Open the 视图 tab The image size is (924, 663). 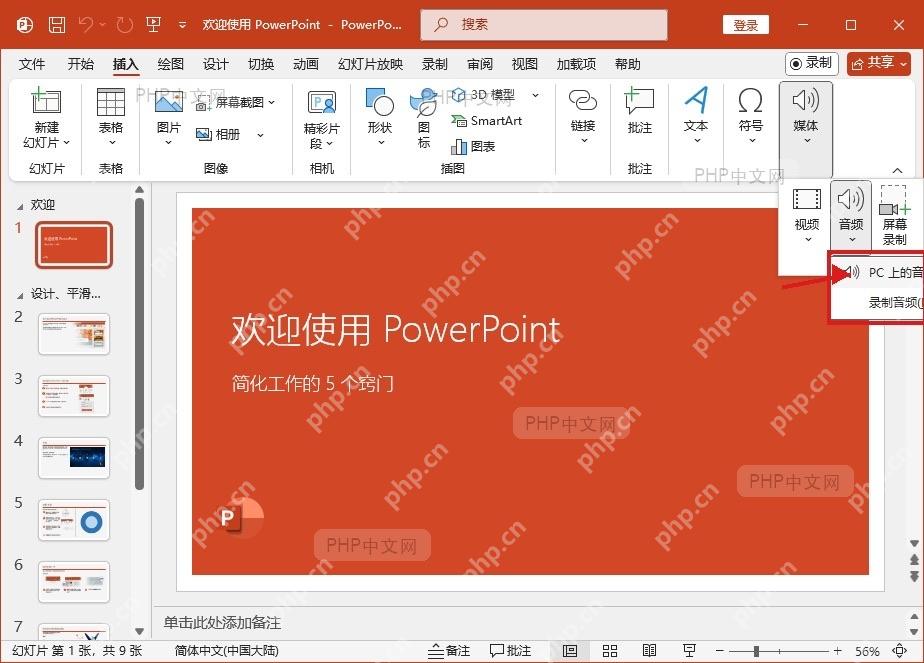tap(524, 64)
